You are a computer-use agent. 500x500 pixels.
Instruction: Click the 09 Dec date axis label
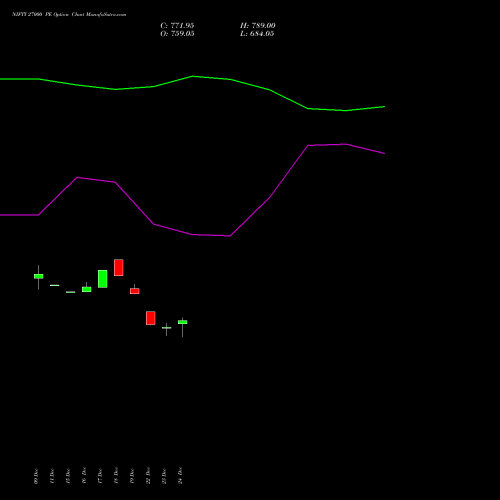(36, 476)
